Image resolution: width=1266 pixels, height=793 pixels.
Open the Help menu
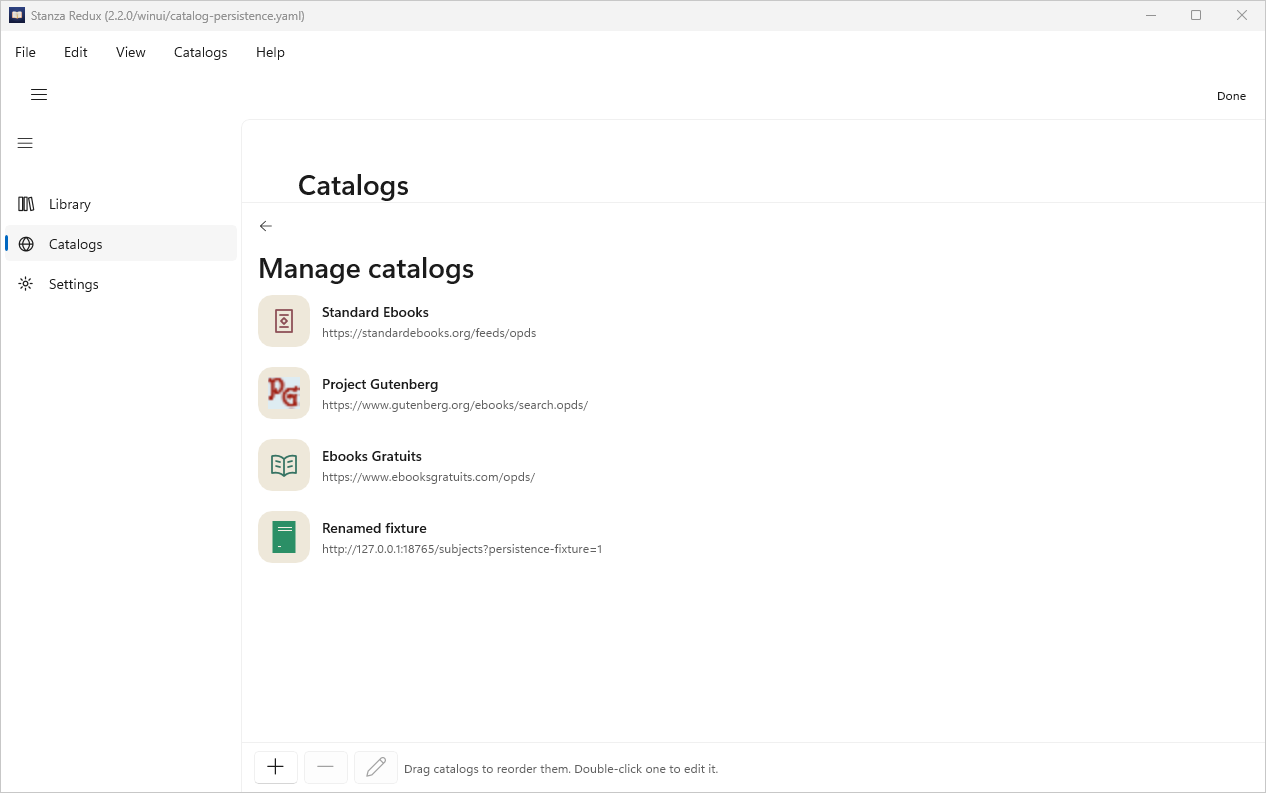pos(270,52)
